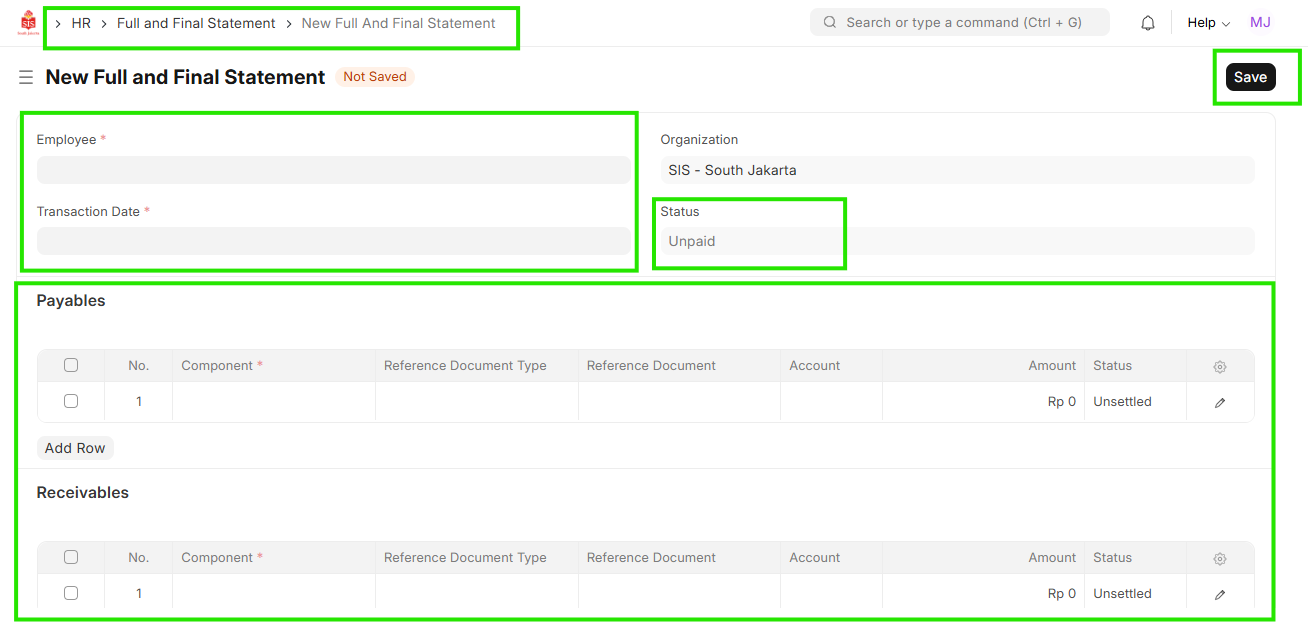Image resolution: width=1308 pixels, height=622 pixels.
Task: Open the Transaction Date picker field
Action: 333,241
